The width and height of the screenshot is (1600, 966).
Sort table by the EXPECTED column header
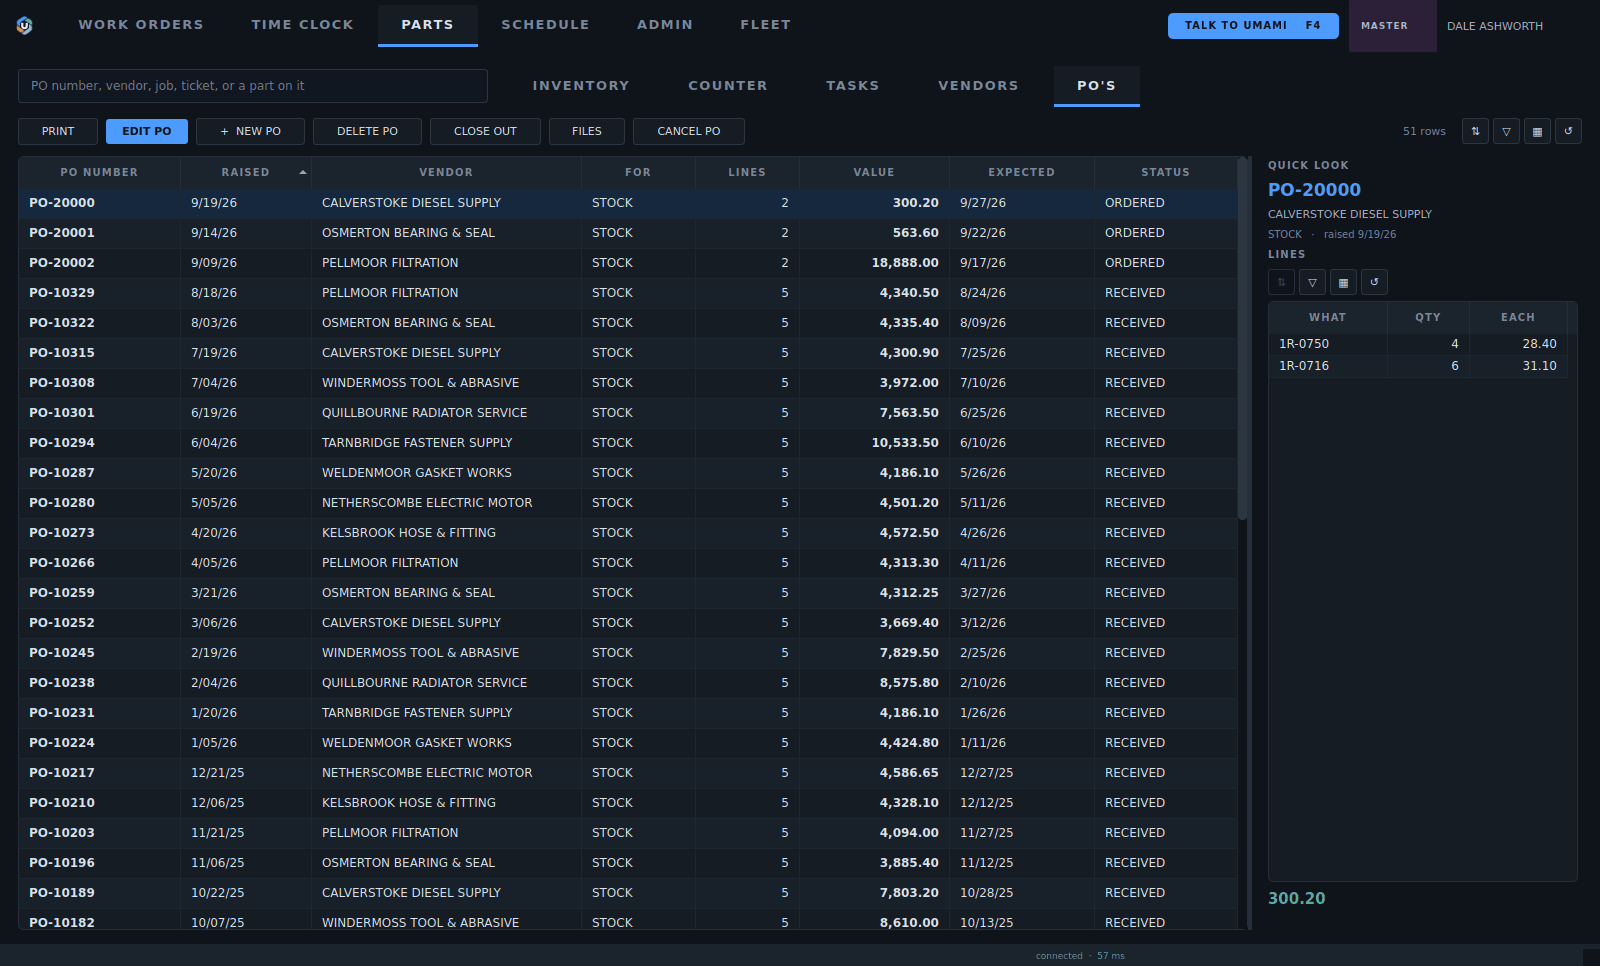point(1021,172)
